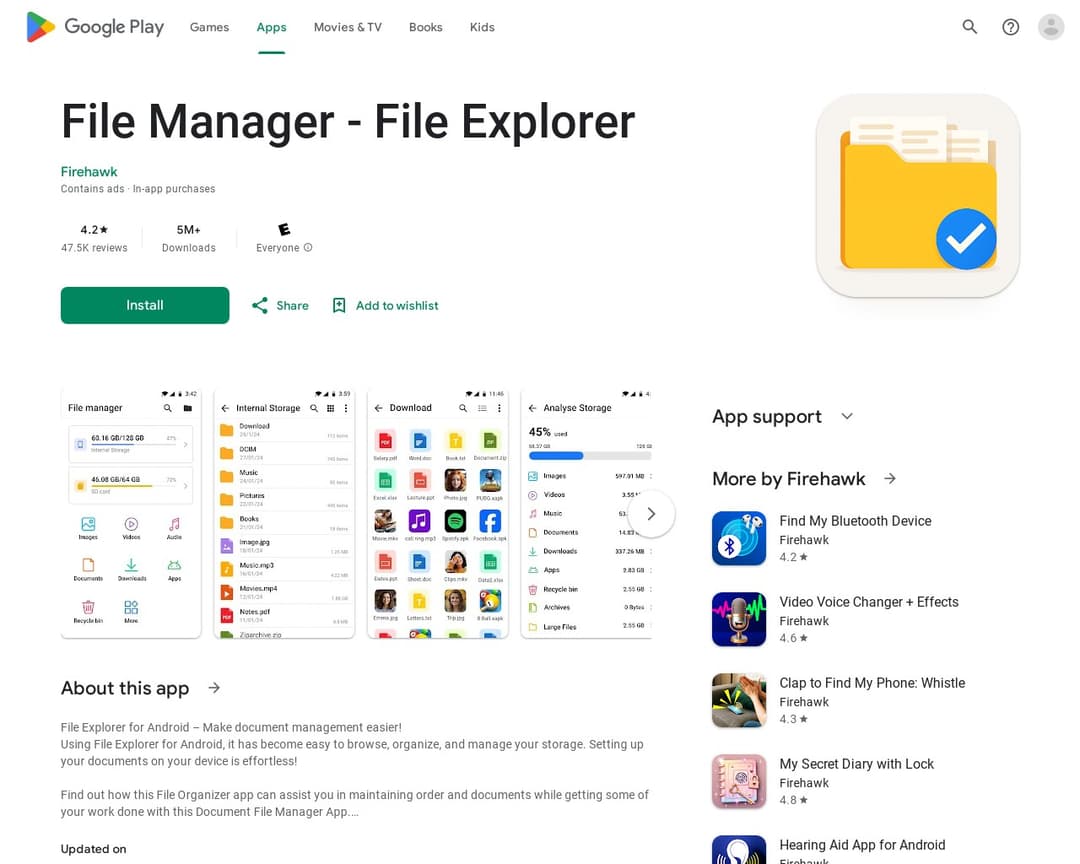The image size is (1080, 864).
Task: Click the arrow next to About this app
Action: pos(214,688)
